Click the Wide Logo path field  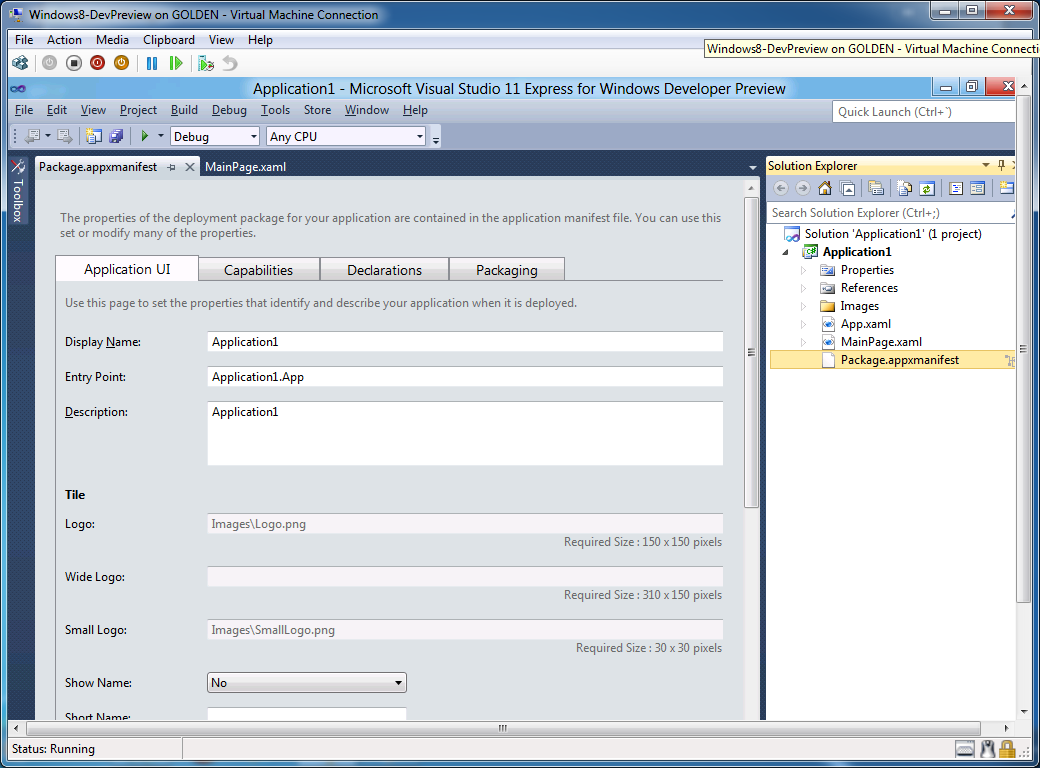coord(465,577)
